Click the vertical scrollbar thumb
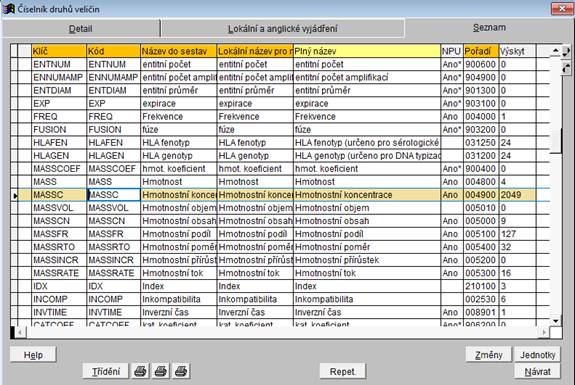575x385 pixels. pos(556,141)
